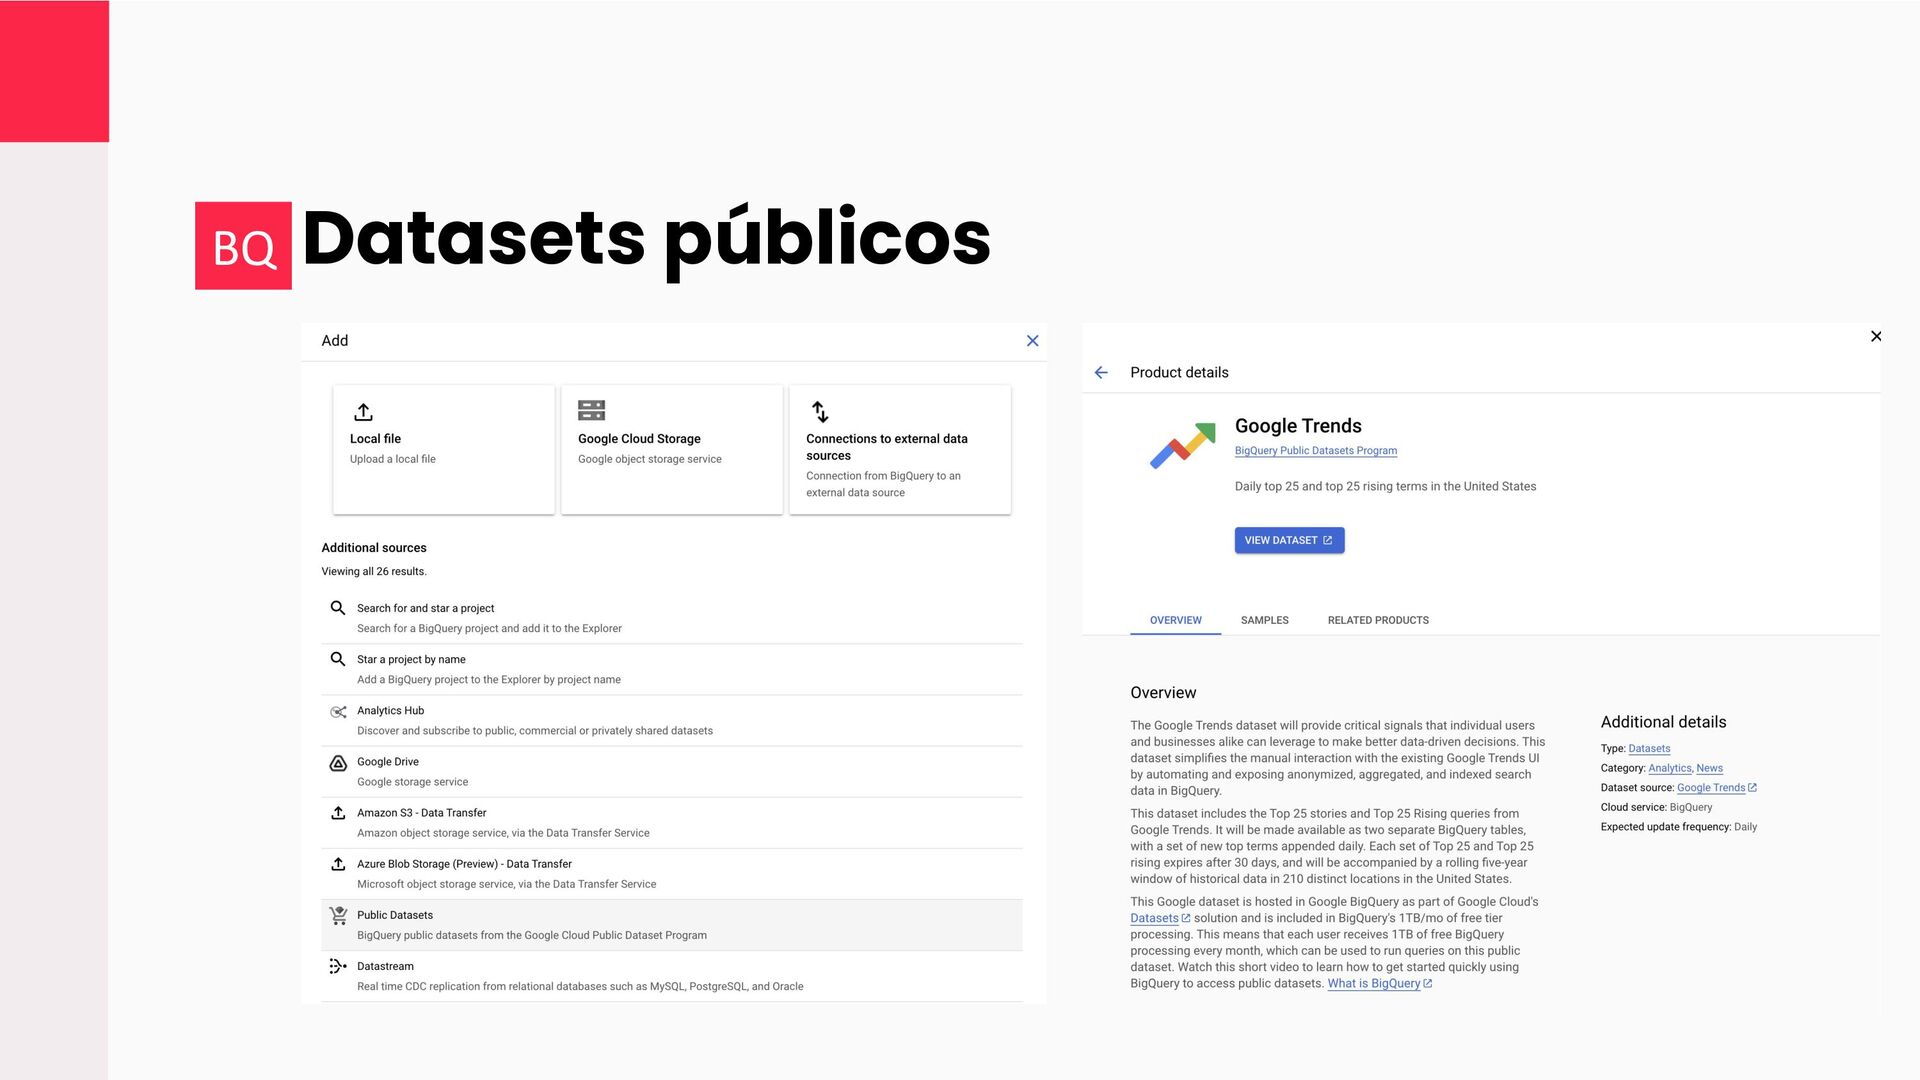Select the Google Drive icon
The image size is (1920, 1080).
(x=338, y=763)
